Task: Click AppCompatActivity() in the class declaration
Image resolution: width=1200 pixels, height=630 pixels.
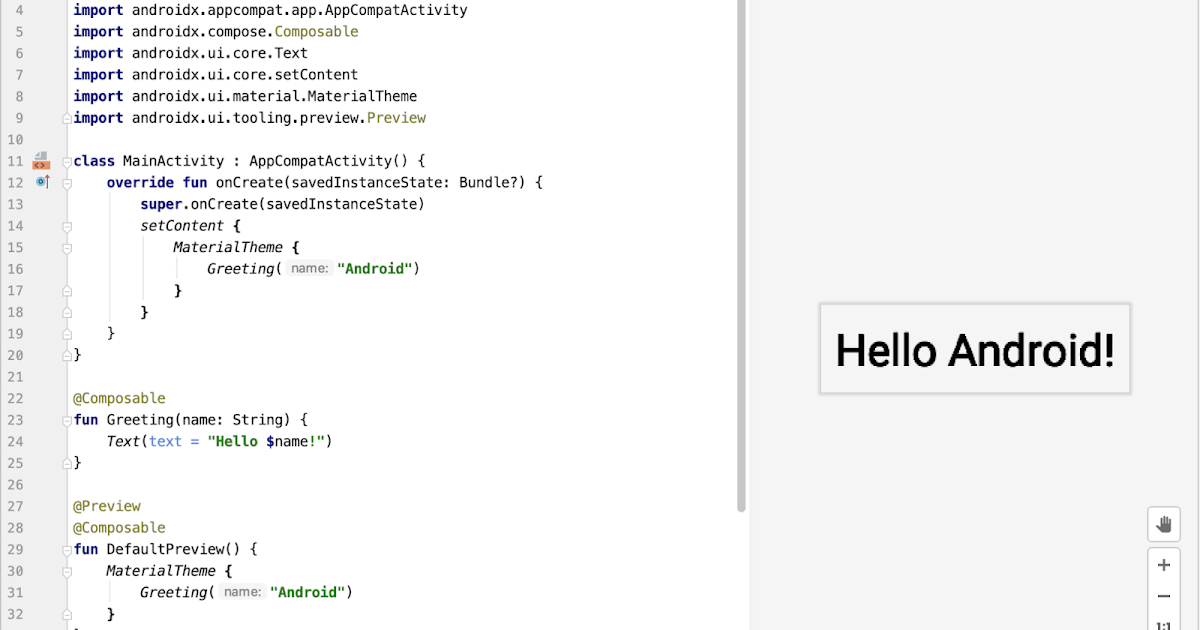Action: 327,161
